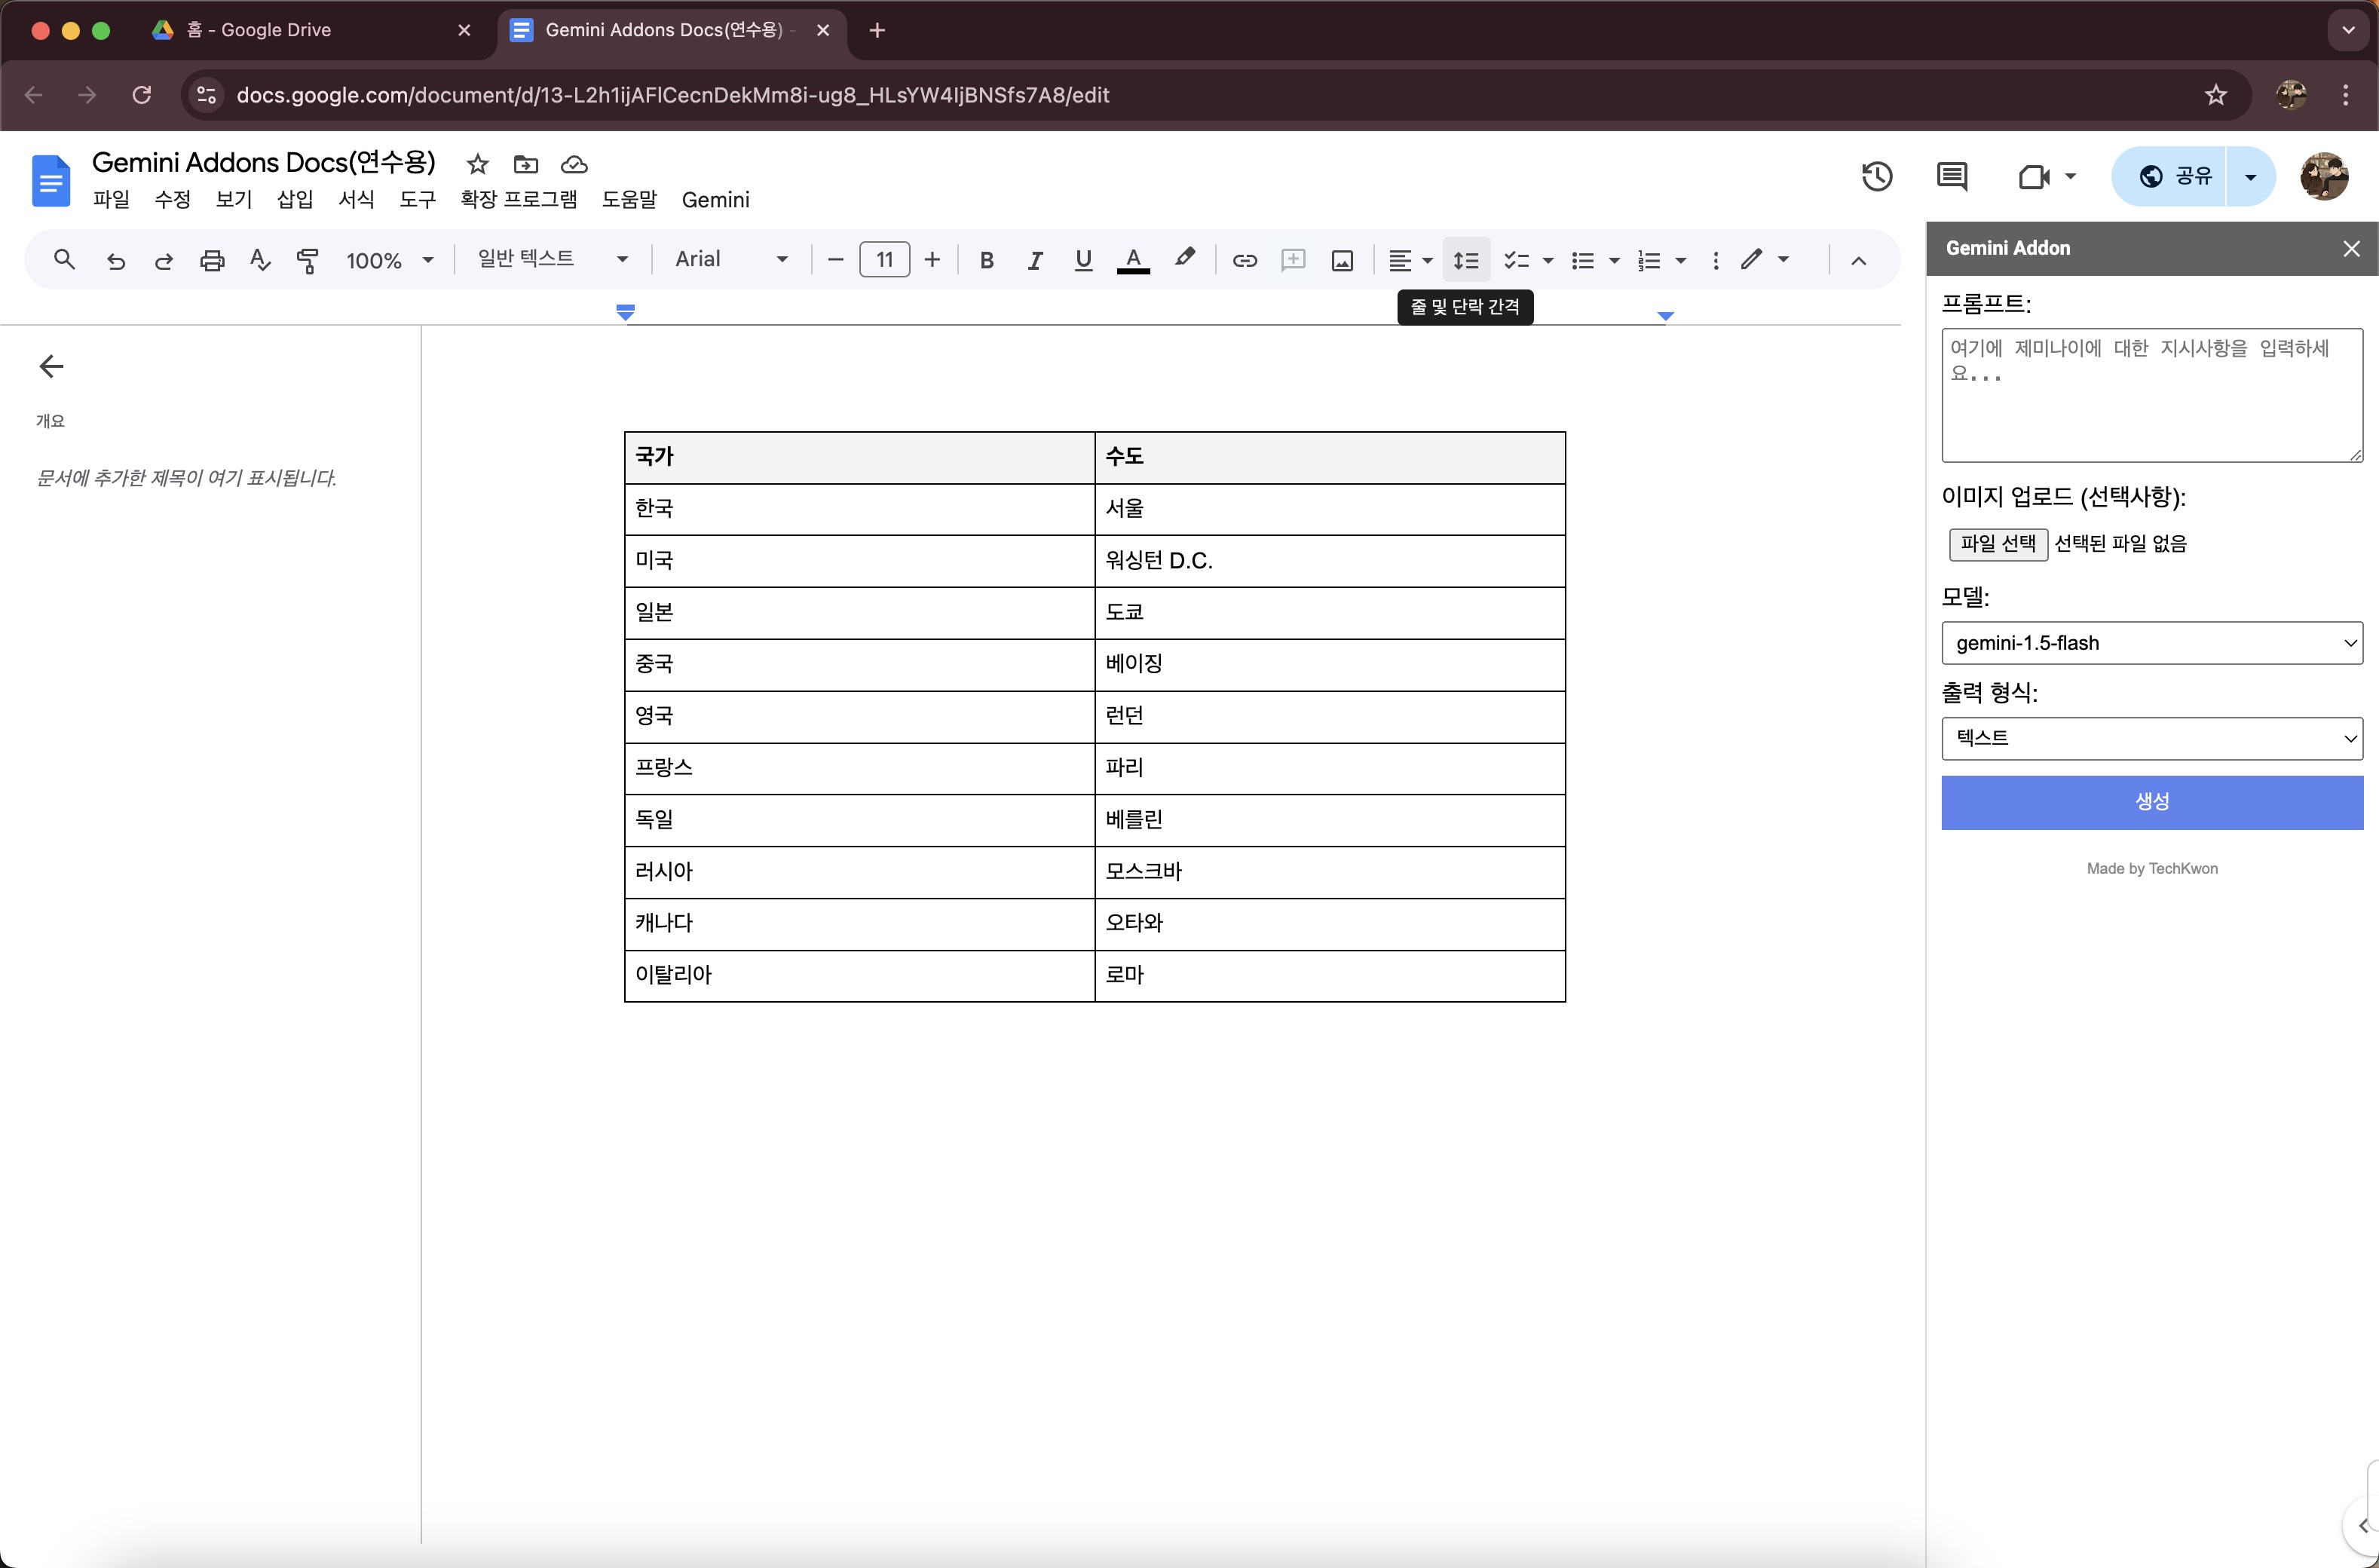This screenshot has height=1568, width=2379.
Task: Decrease the font size
Action: click(835, 260)
